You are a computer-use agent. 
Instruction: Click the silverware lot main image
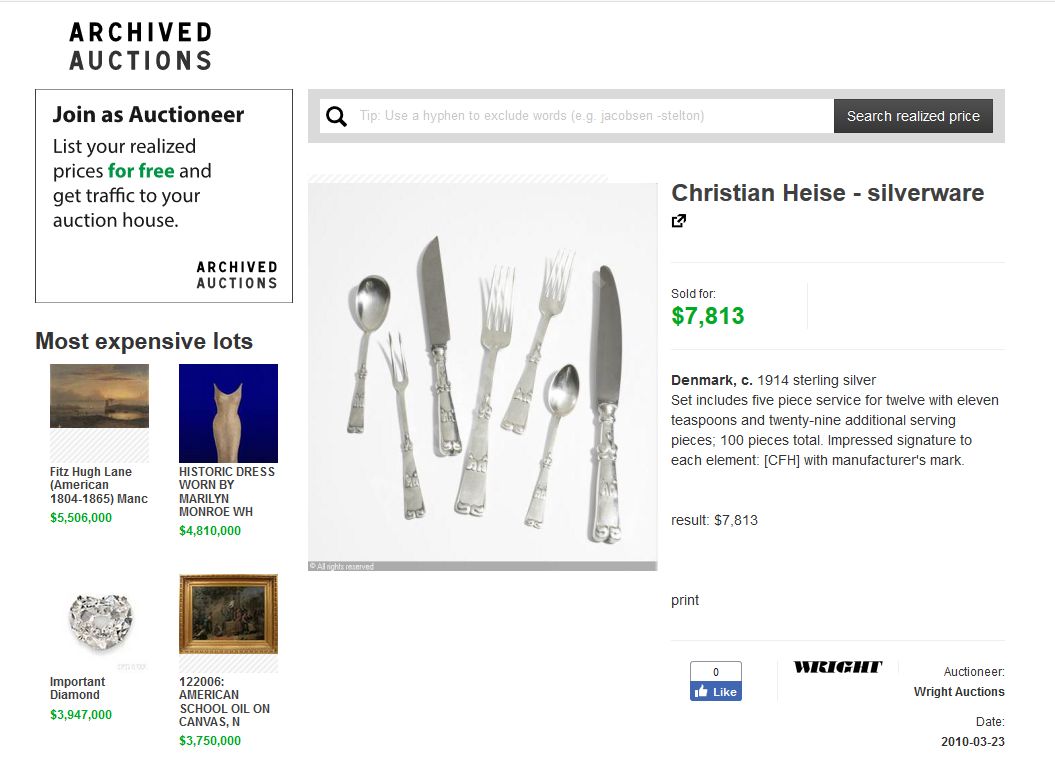pyautogui.click(x=482, y=377)
